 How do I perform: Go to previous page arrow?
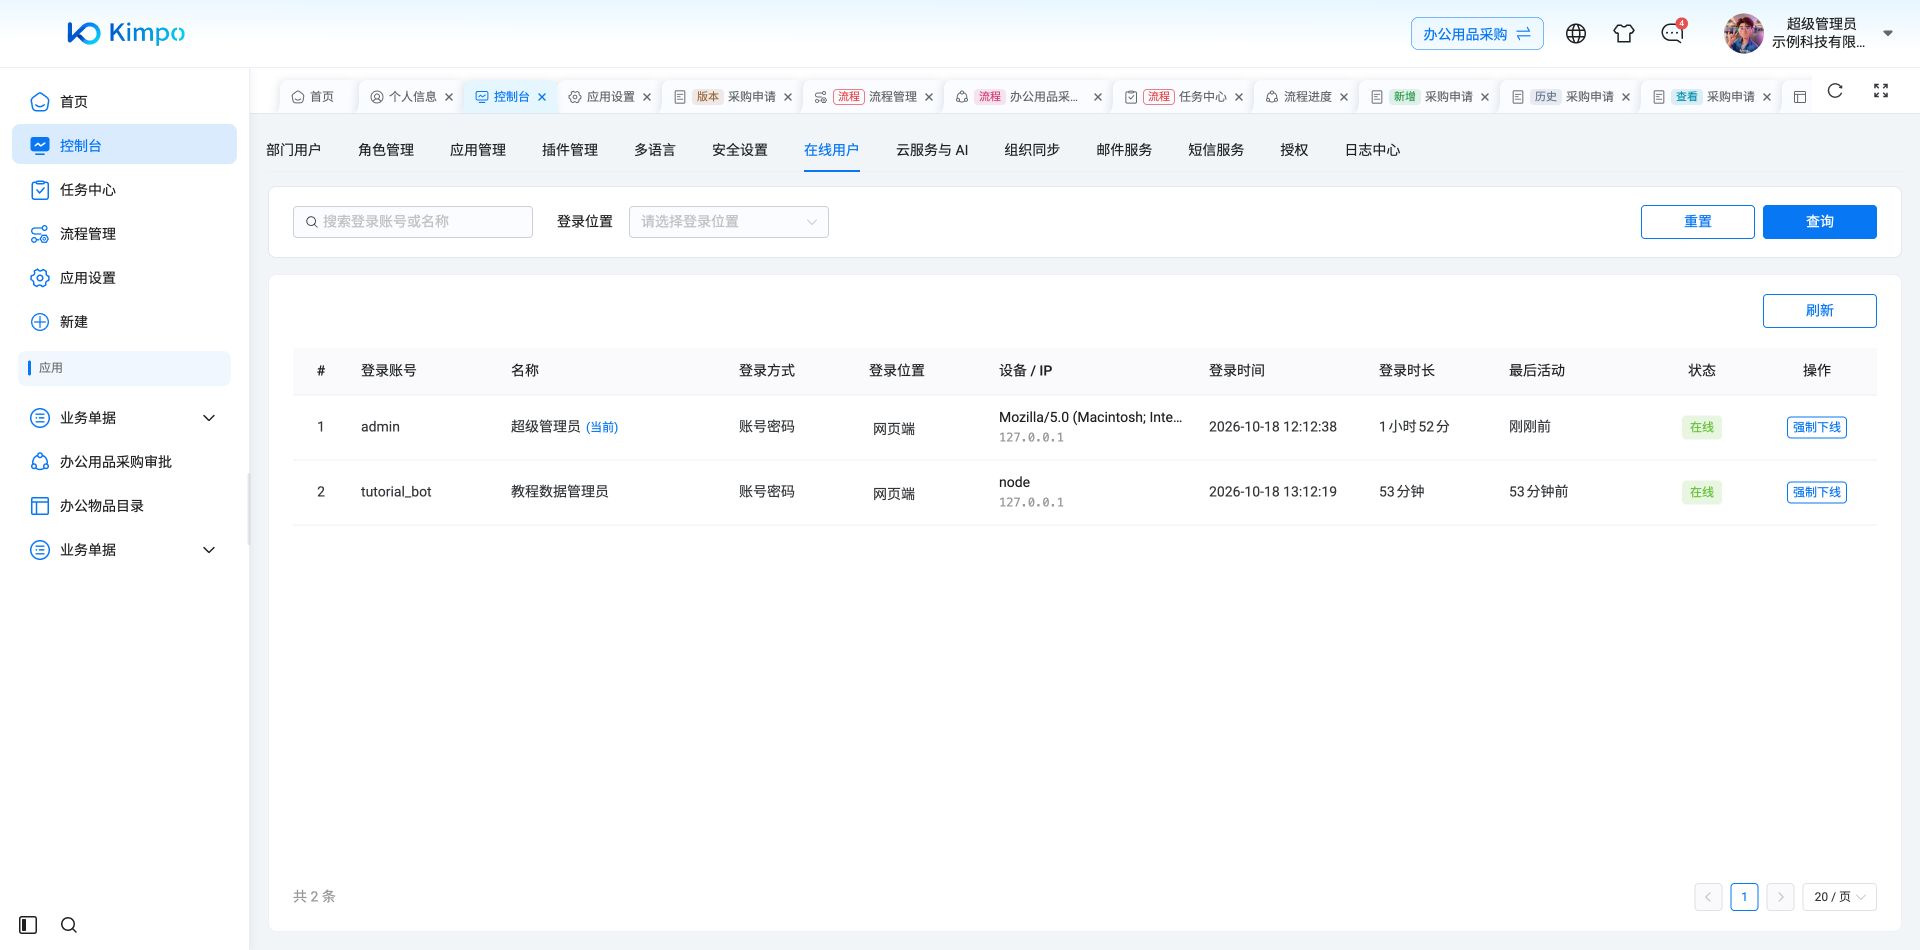(1708, 897)
